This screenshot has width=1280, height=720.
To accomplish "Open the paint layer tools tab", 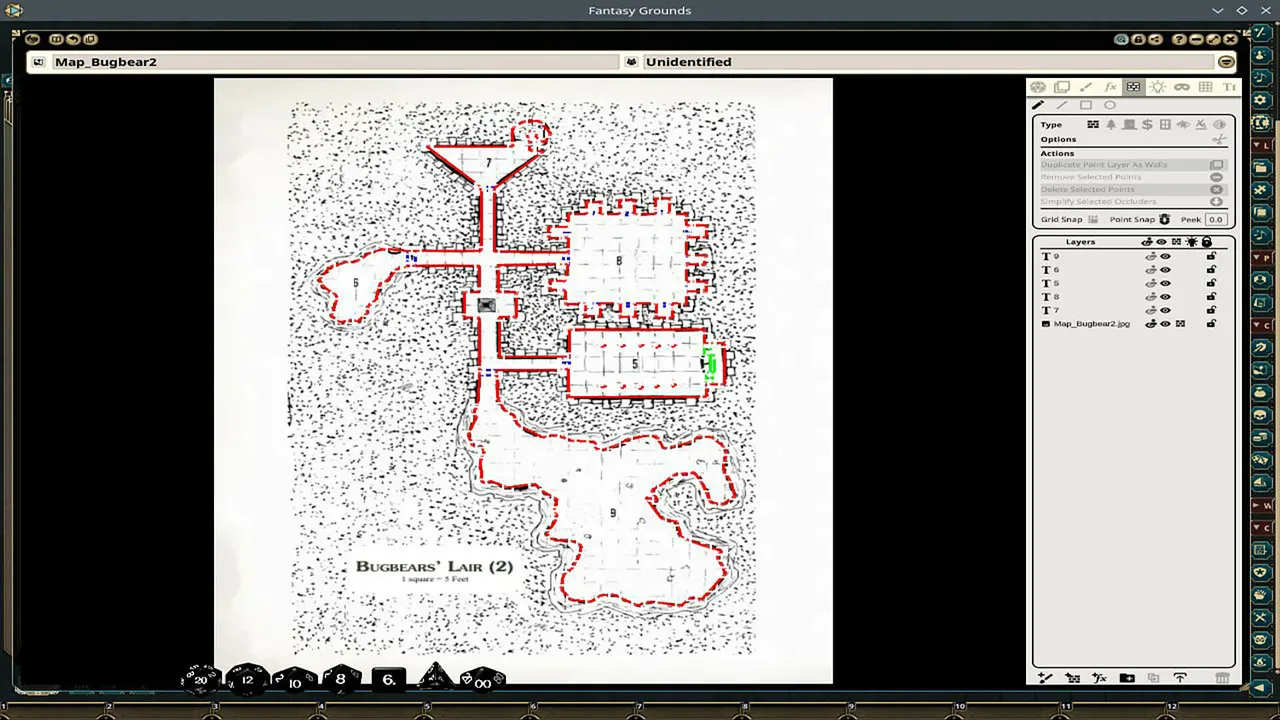I will pyautogui.click(x=1086, y=87).
